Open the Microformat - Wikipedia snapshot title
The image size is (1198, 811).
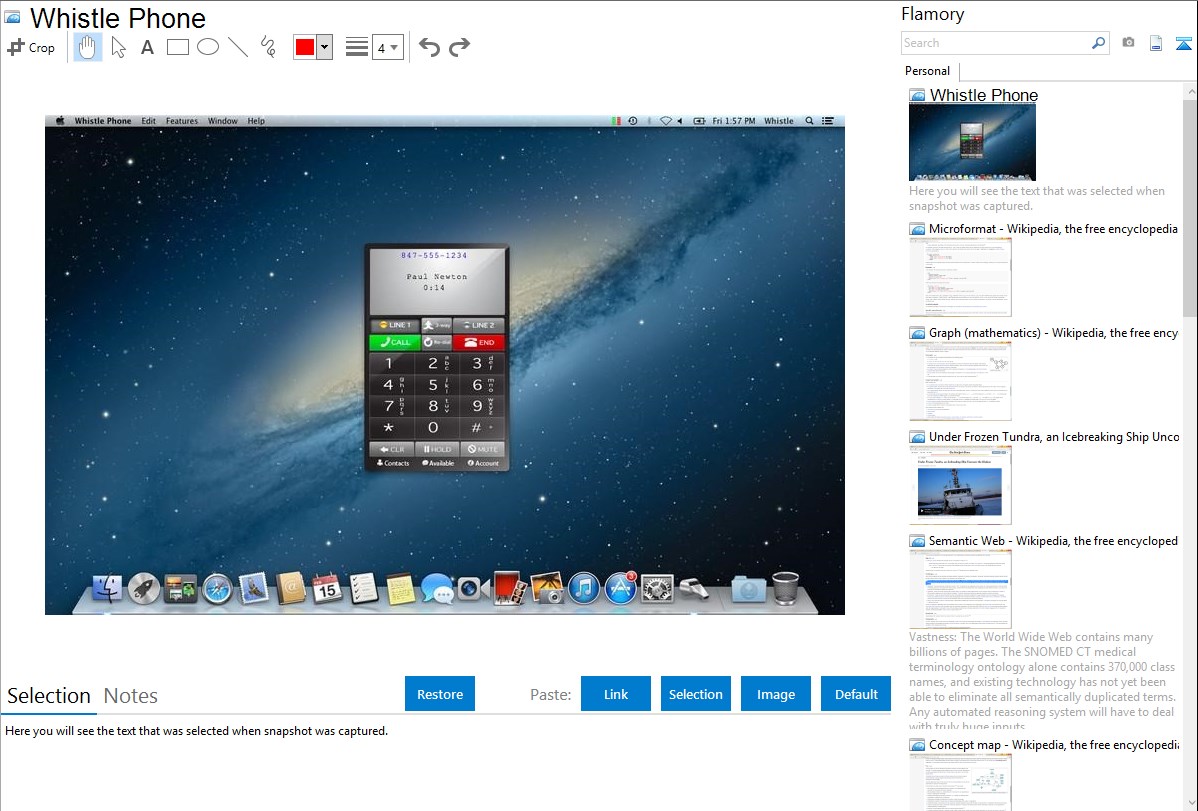1053,229
